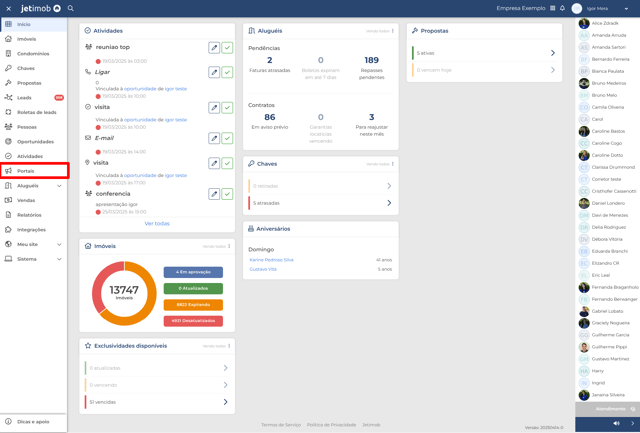Open Gustavo Vita birthday link
The height and width of the screenshot is (433, 640).
coord(263,269)
